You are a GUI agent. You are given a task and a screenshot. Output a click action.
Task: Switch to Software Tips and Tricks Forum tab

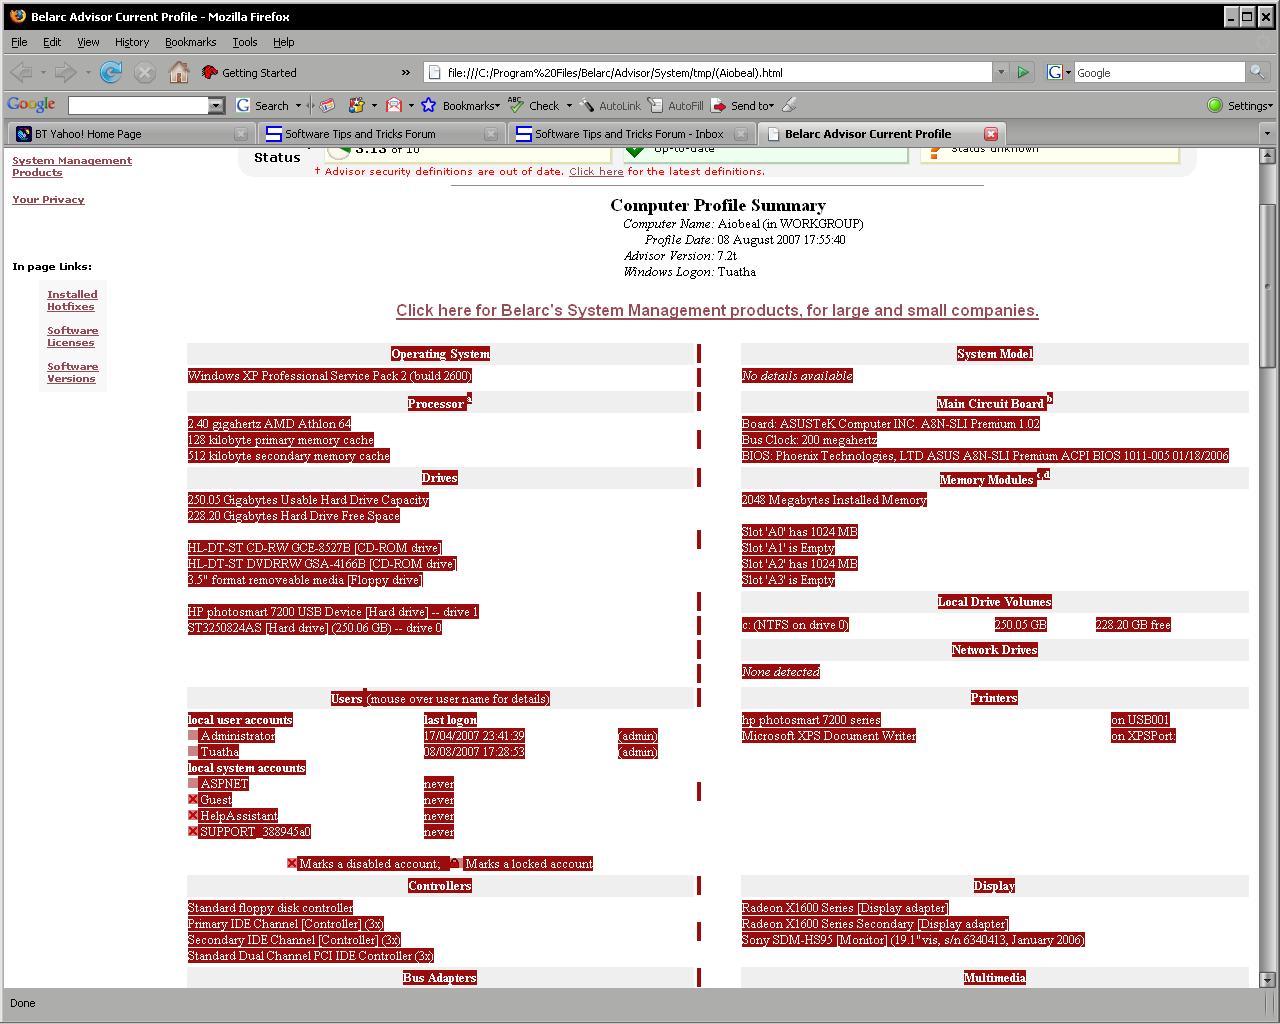point(380,134)
